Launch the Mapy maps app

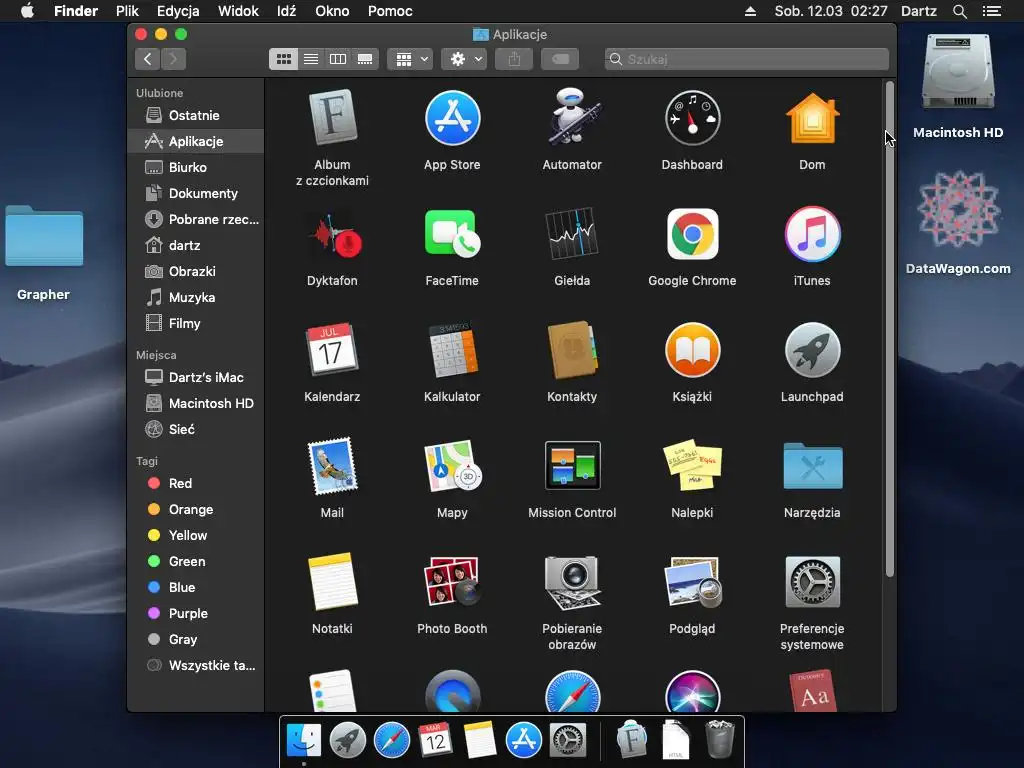[x=452, y=466]
